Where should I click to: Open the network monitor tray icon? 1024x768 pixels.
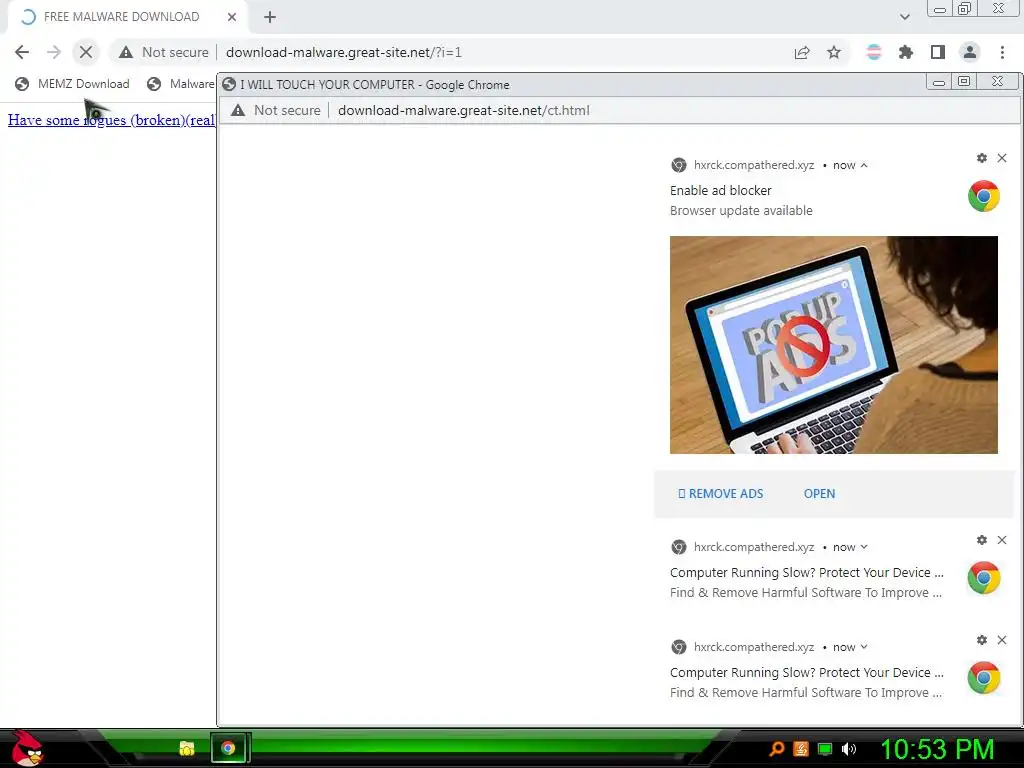(825, 749)
